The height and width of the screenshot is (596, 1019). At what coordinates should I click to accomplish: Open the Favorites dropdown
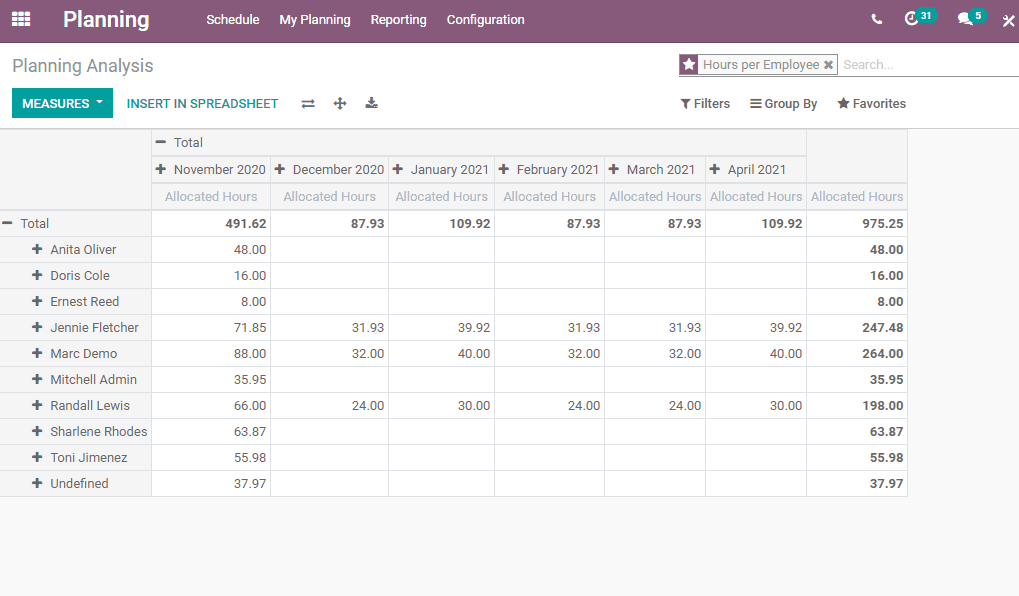(871, 103)
